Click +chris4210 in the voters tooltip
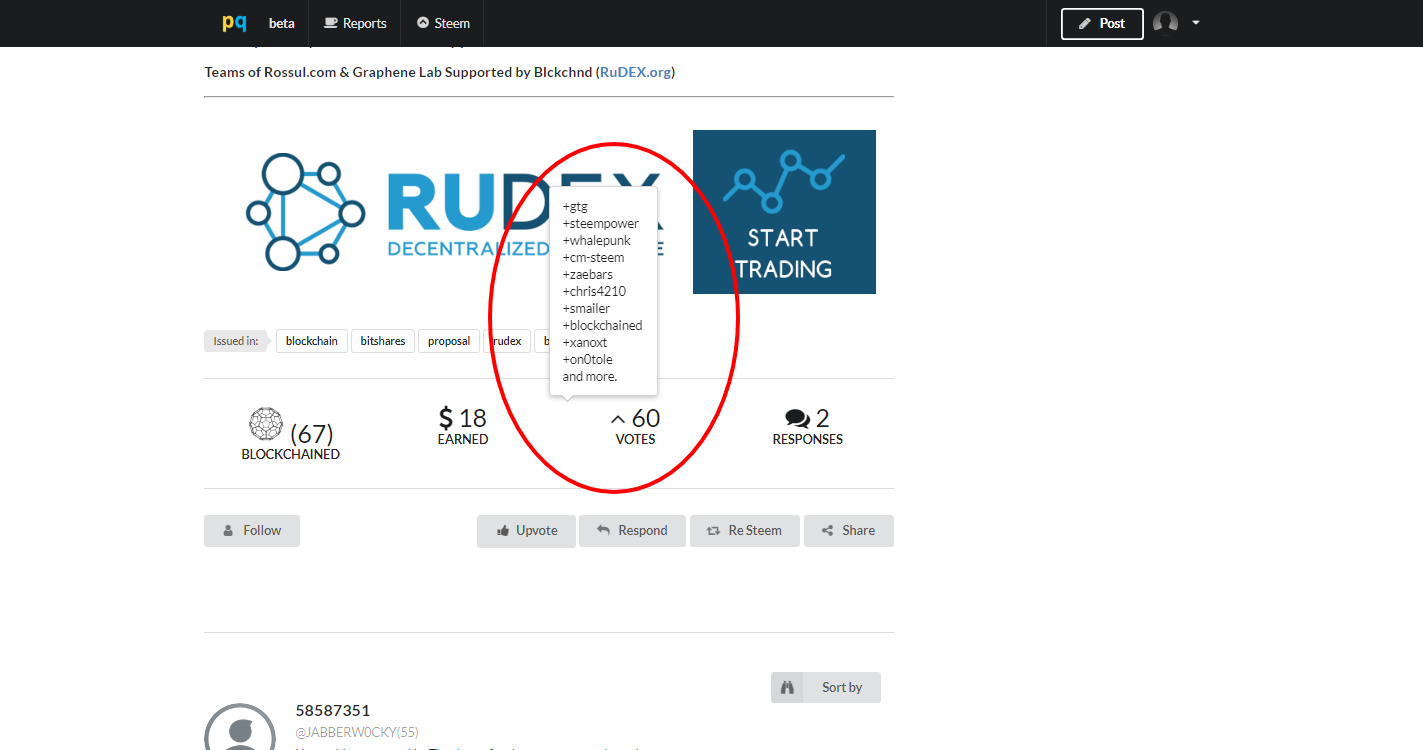 pos(594,292)
